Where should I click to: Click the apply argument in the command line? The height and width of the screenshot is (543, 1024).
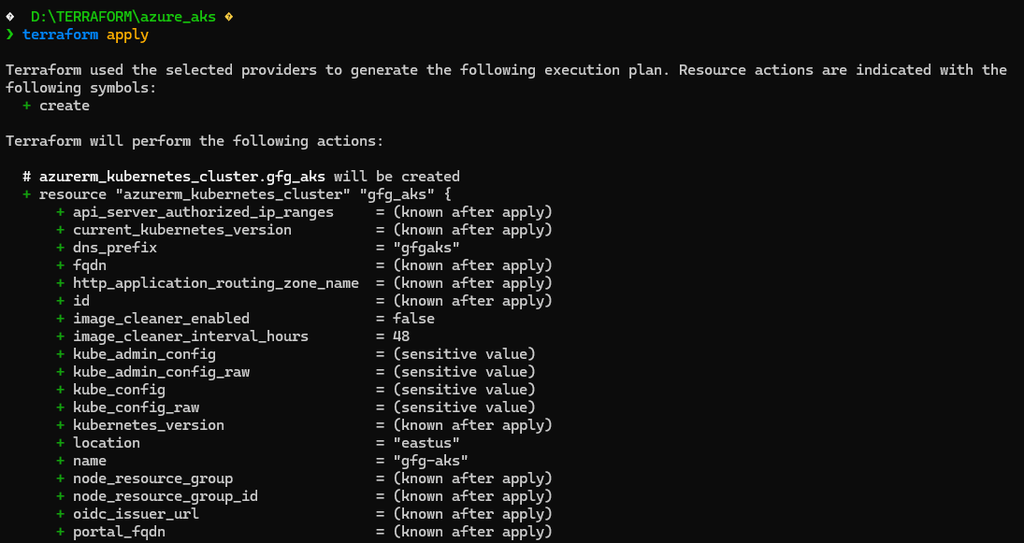pyautogui.click(x=127, y=35)
